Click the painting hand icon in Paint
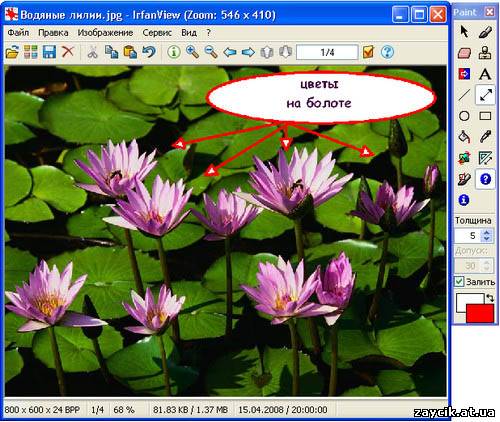The width and height of the screenshot is (500, 422). (464, 179)
